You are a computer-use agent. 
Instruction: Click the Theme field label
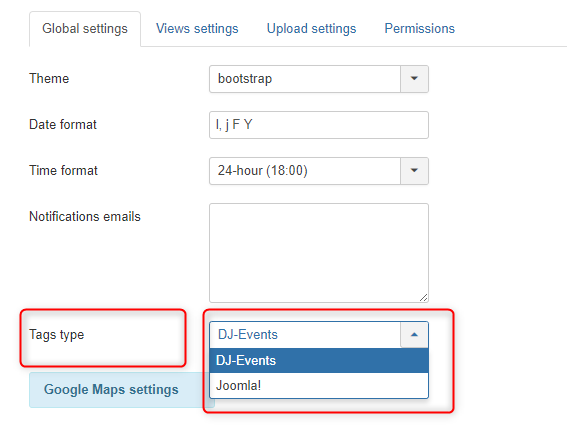coord(49,78)
